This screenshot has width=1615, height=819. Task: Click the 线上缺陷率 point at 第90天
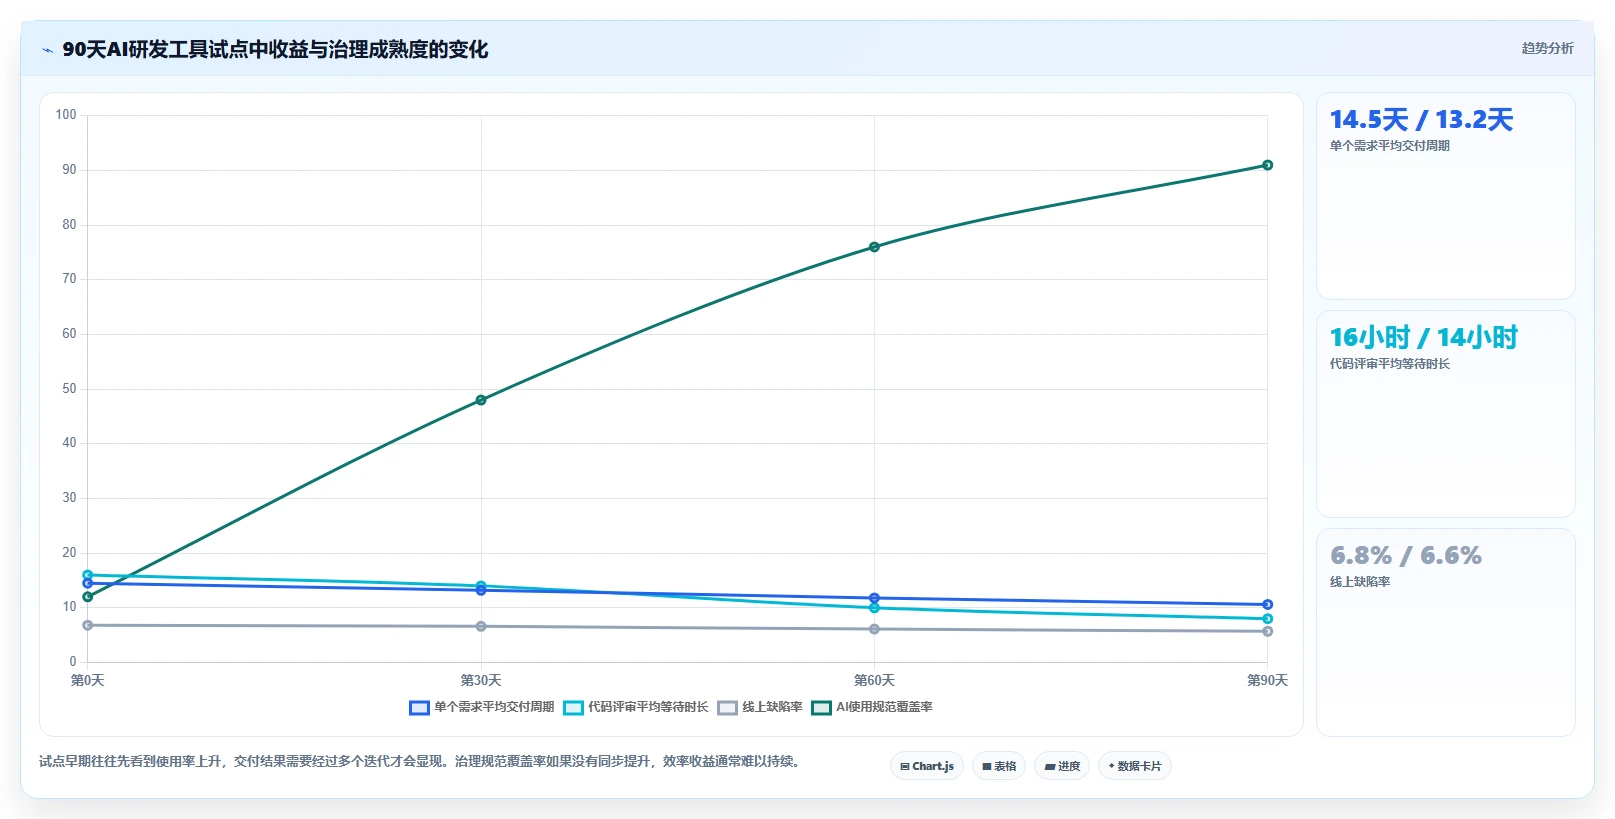point(1267,631)
